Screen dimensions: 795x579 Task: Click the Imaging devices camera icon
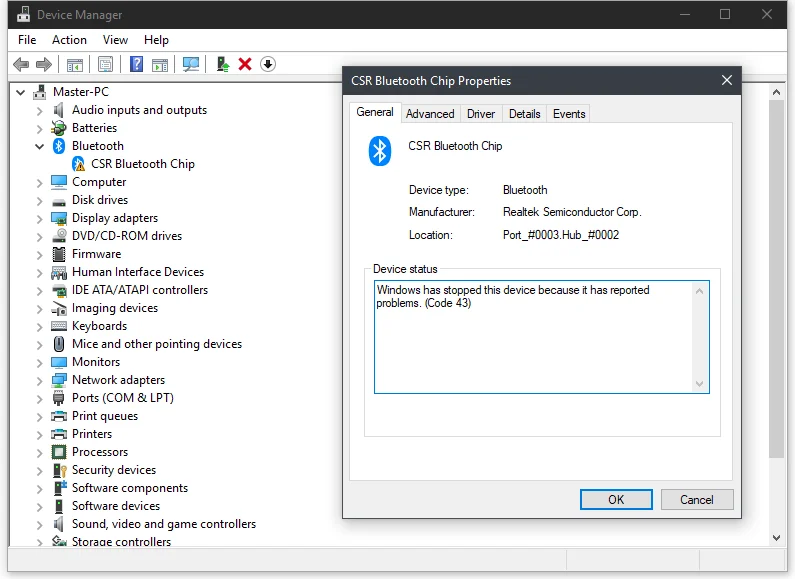coord(59,308)
